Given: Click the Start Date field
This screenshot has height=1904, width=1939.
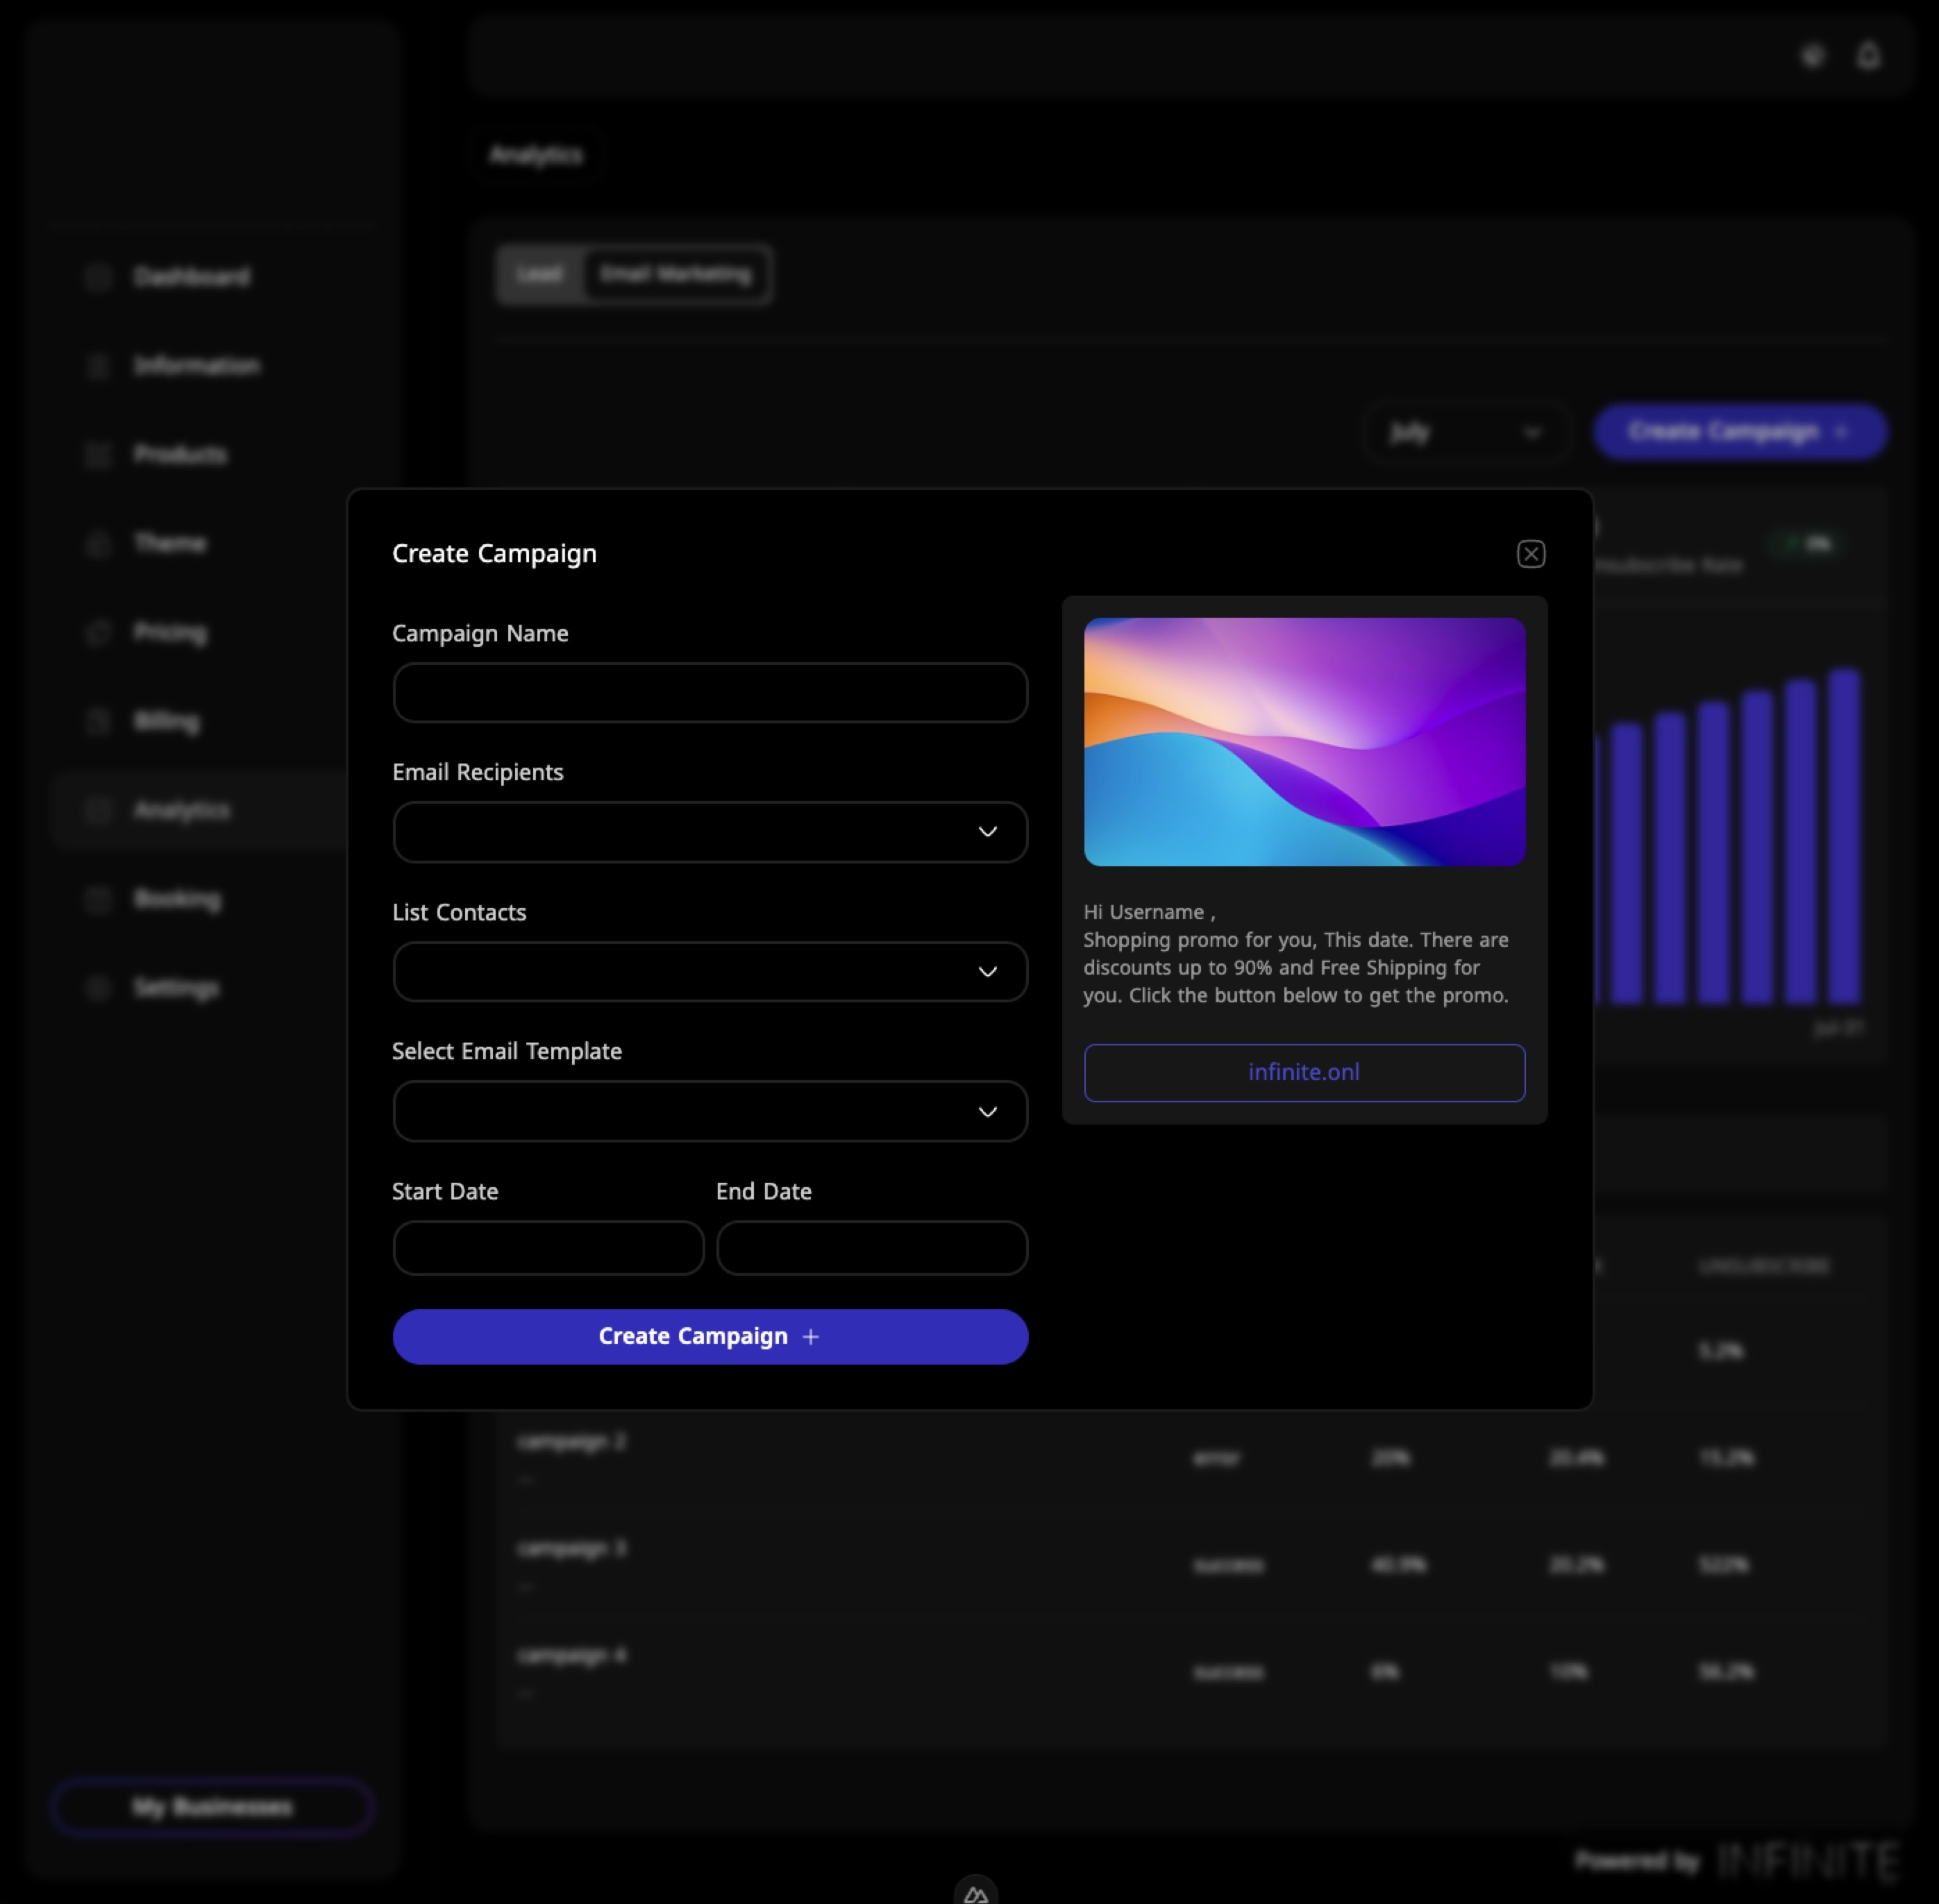Looking at the screenshot, I should tap(548, 1247).
